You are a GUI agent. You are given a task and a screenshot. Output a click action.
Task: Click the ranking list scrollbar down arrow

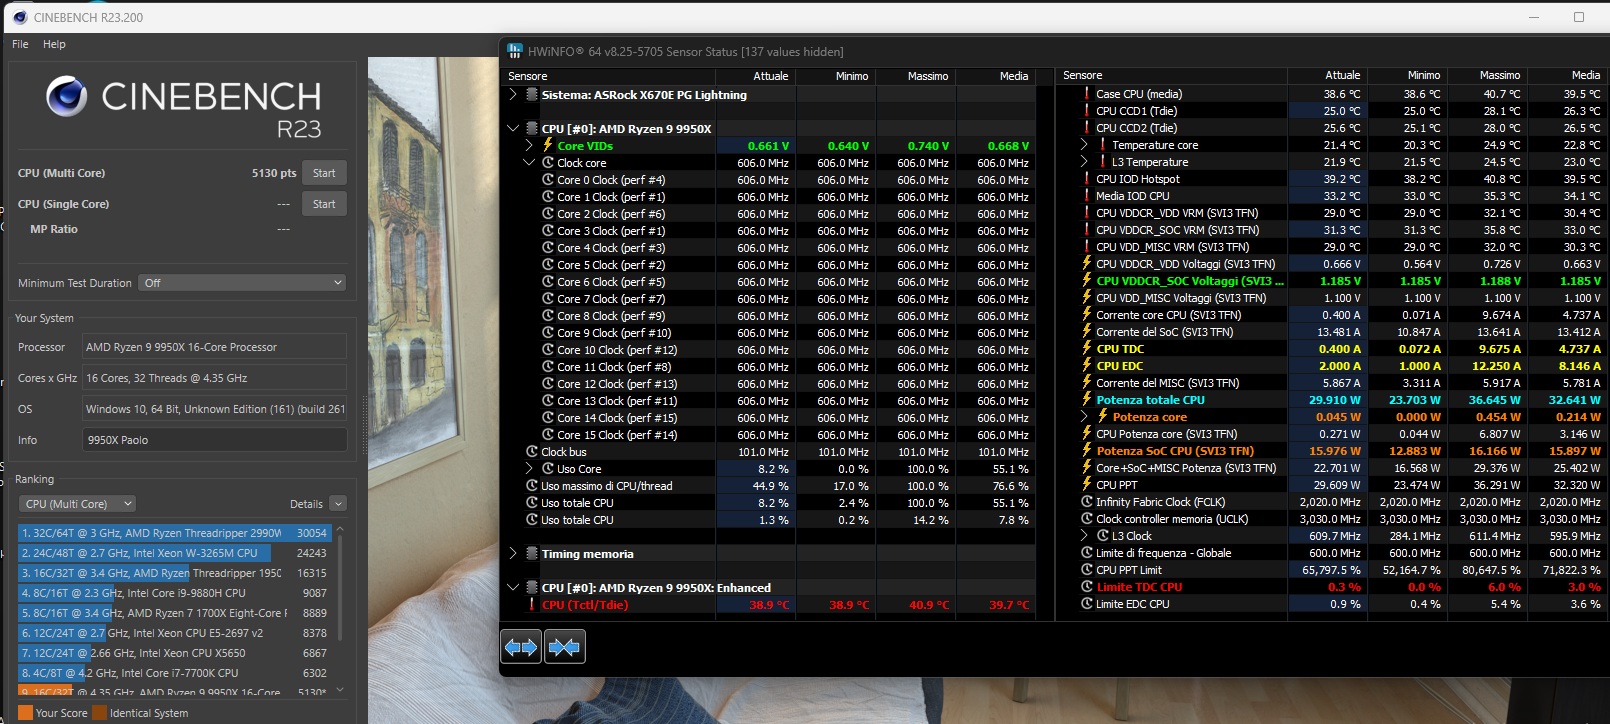click(340, 689)
